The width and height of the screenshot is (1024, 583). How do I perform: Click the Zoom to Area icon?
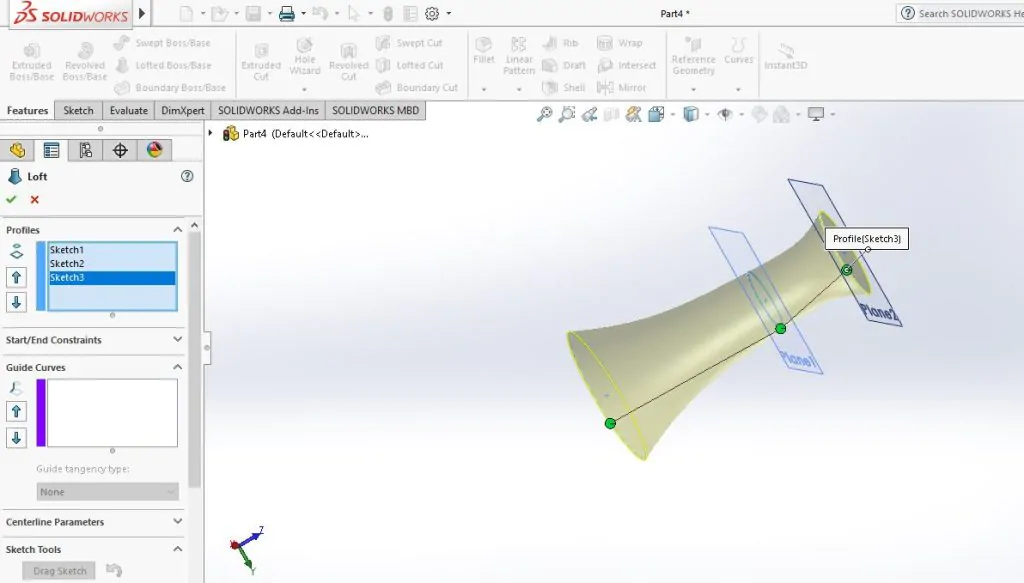tap(567, 114)
